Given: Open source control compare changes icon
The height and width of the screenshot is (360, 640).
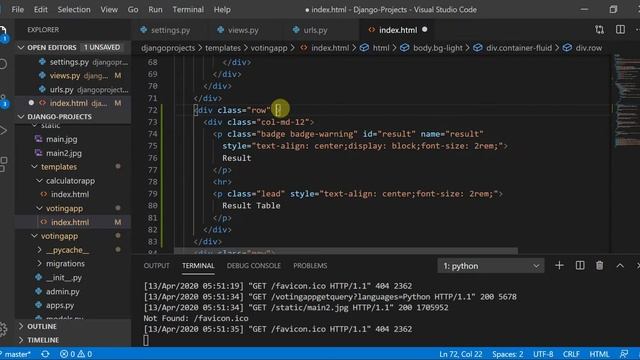Looking at the screenshot, I should (x=599, y=29).
